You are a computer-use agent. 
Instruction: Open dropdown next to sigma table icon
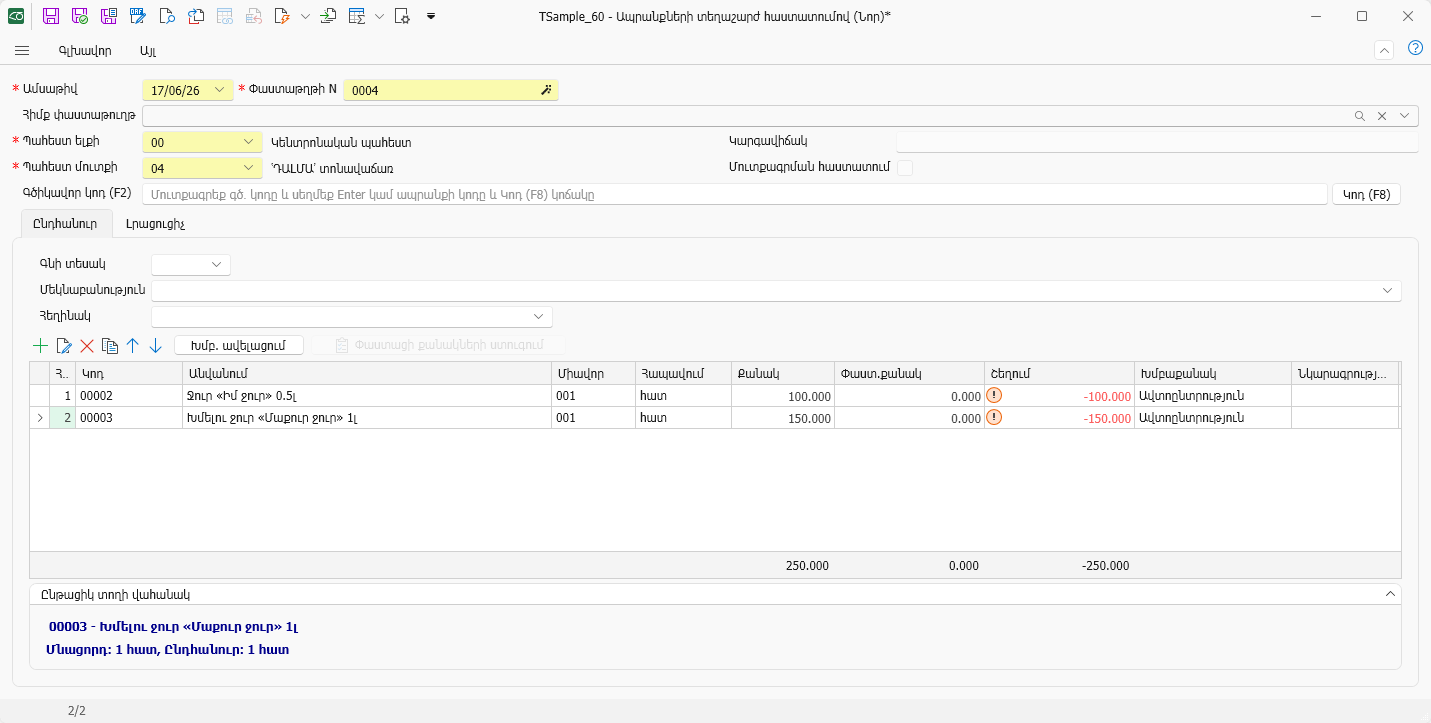[x=379, y=16]
